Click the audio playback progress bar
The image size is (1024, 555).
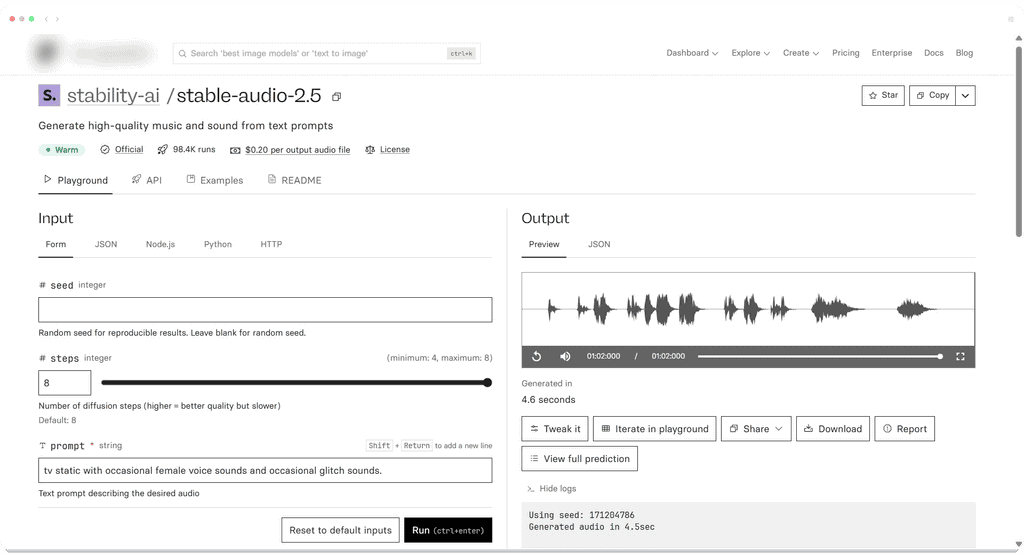(x=820, y=357)
